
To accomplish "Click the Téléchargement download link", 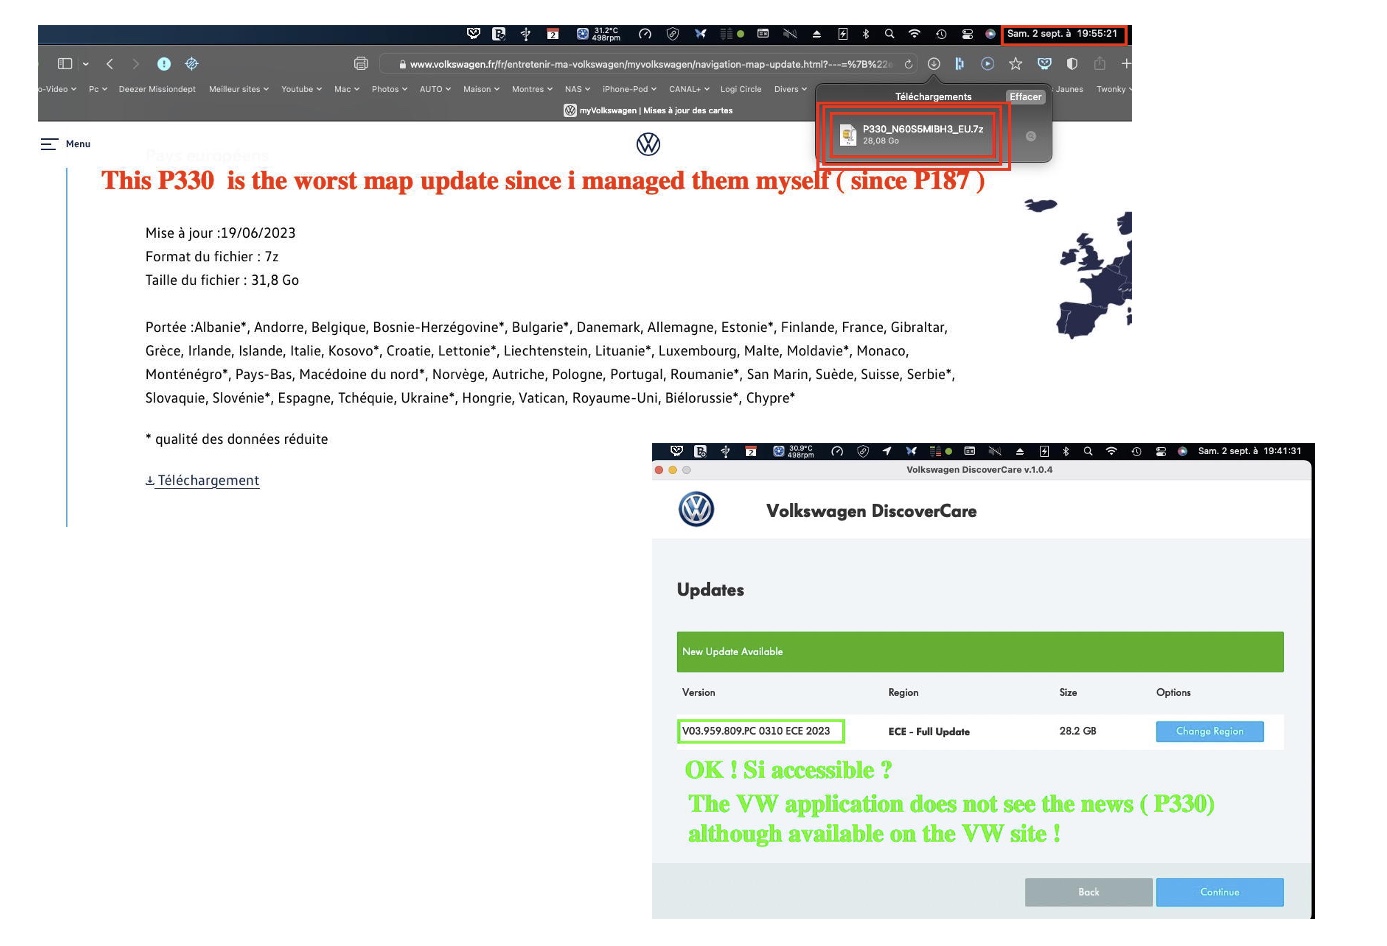I will coord(203,481).
